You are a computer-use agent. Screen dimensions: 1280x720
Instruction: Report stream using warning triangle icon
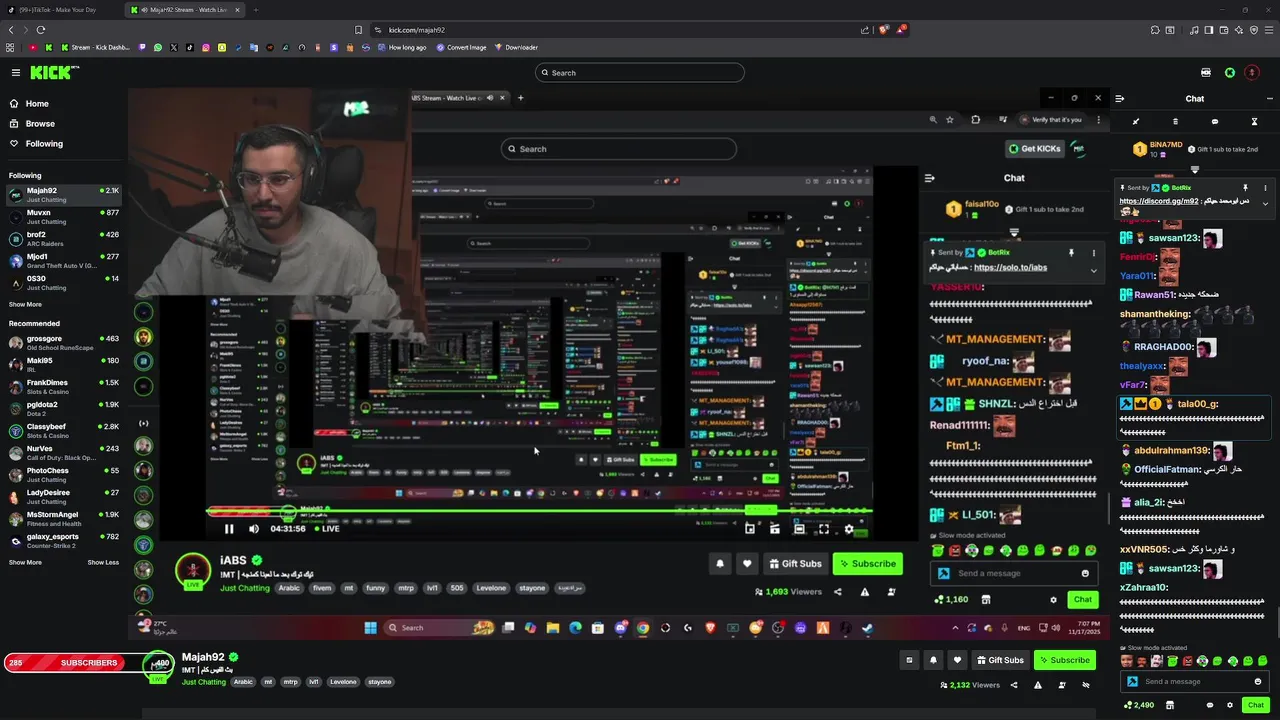click(x=1038, y=685)
